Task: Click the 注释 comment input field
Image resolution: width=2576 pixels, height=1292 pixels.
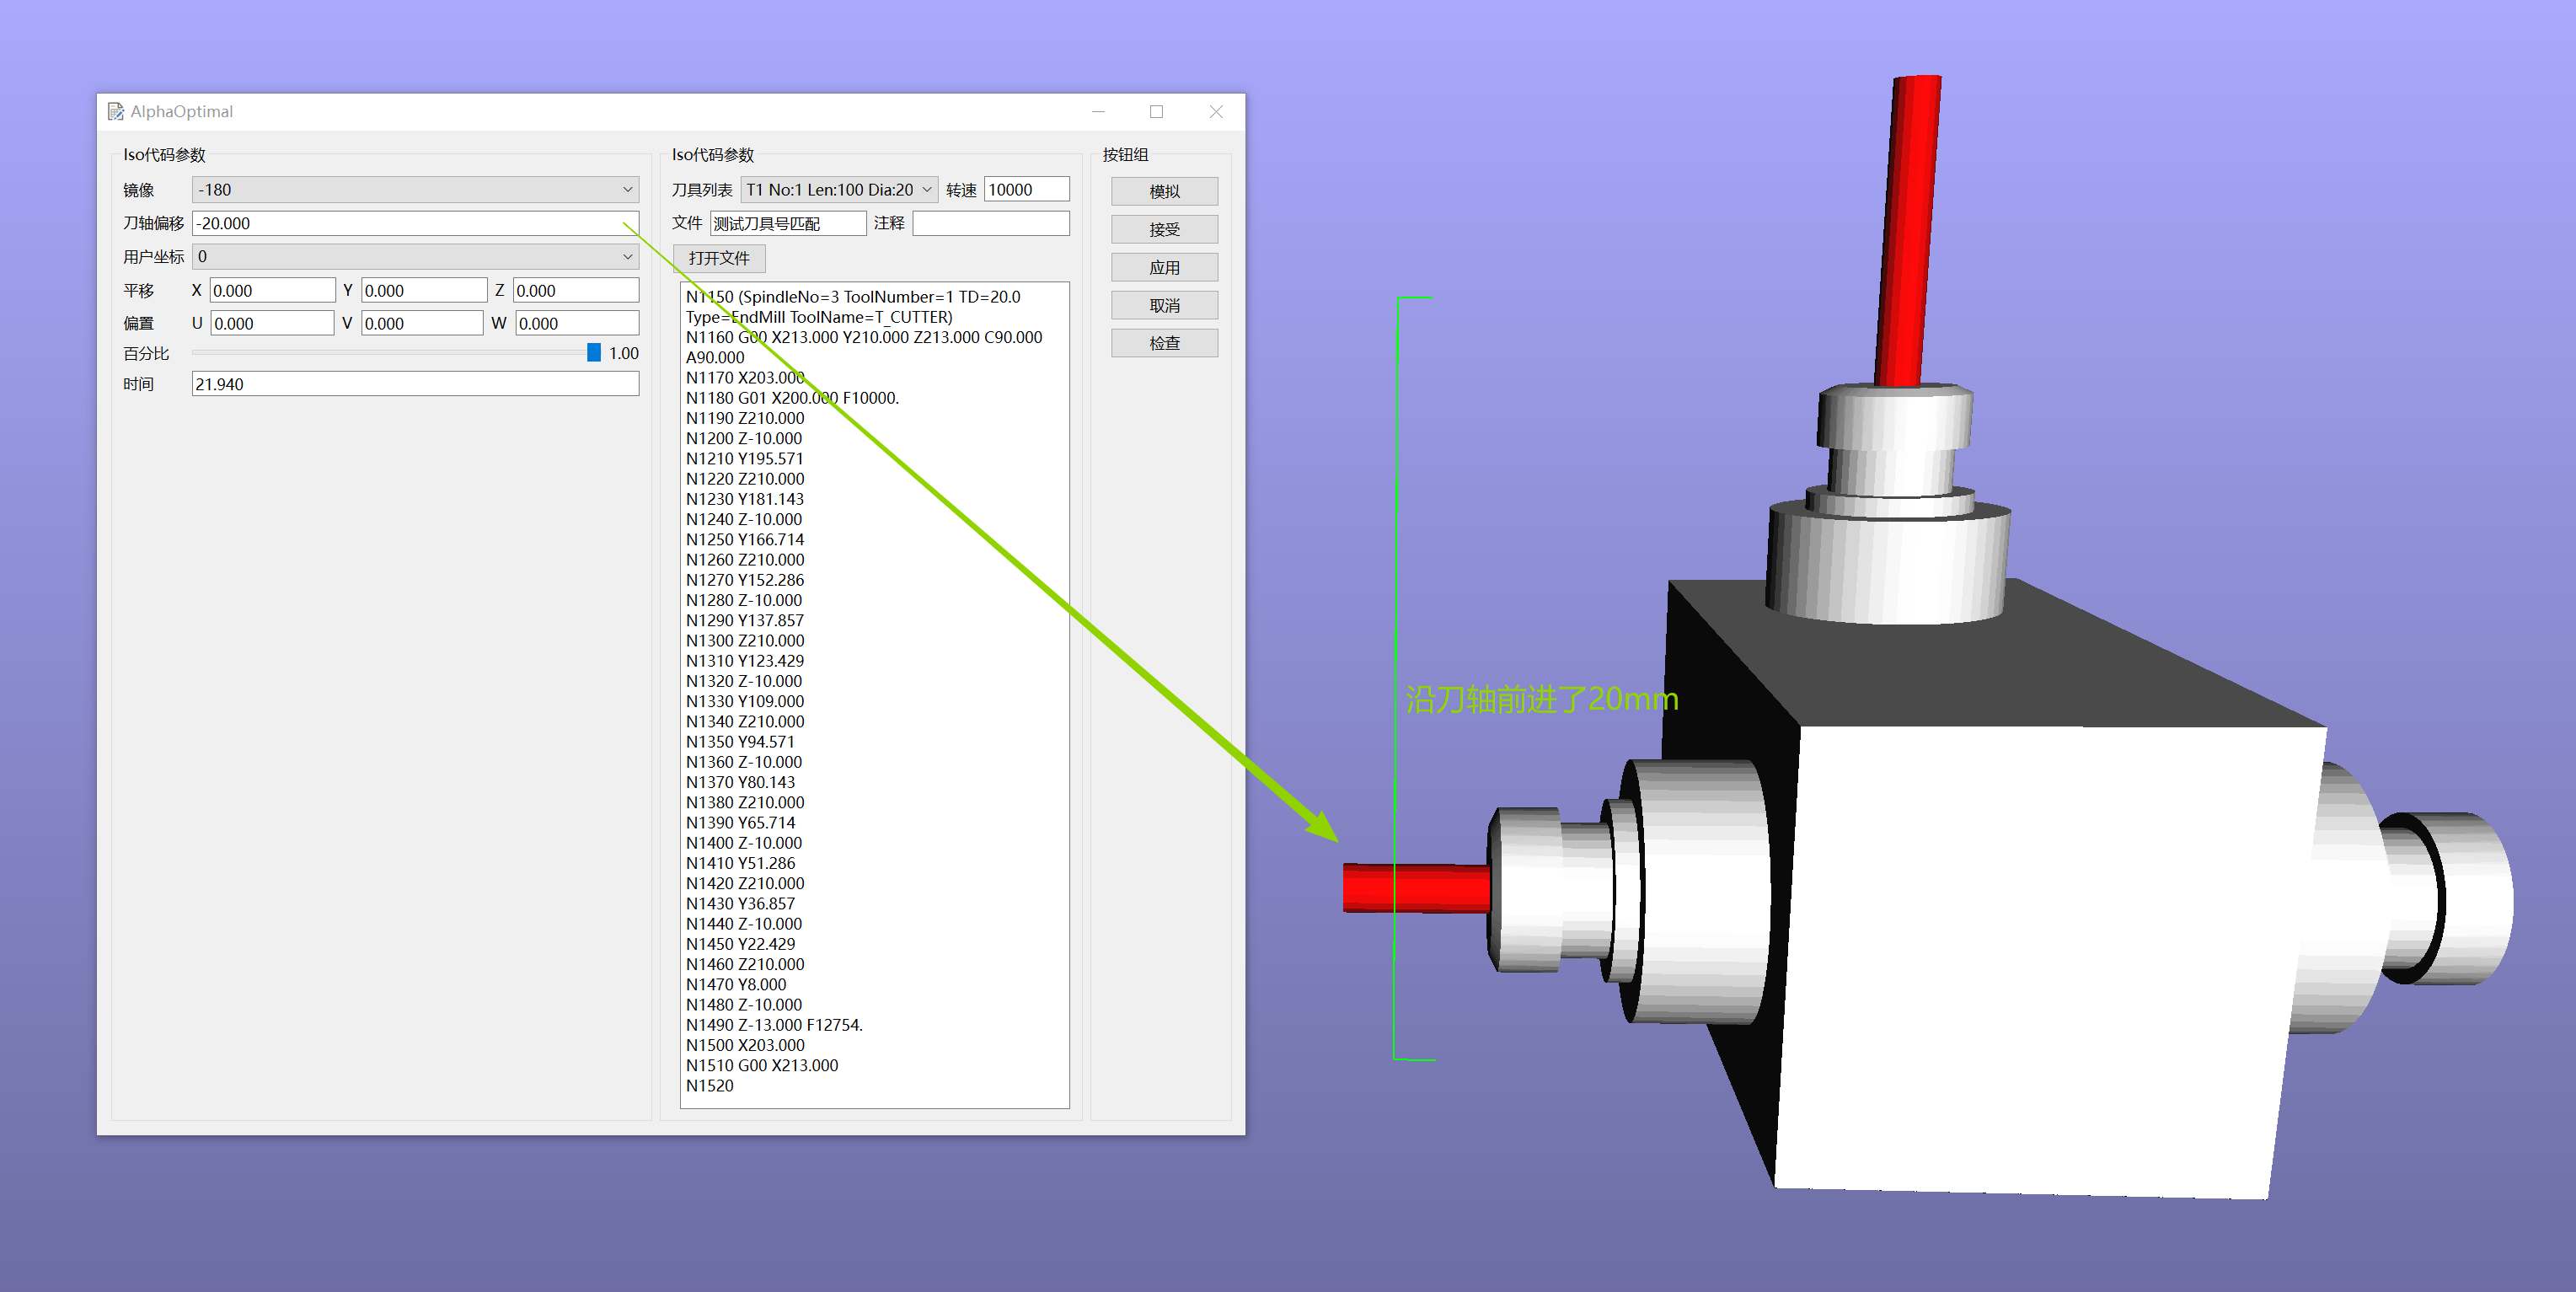Action: point(990,223)
